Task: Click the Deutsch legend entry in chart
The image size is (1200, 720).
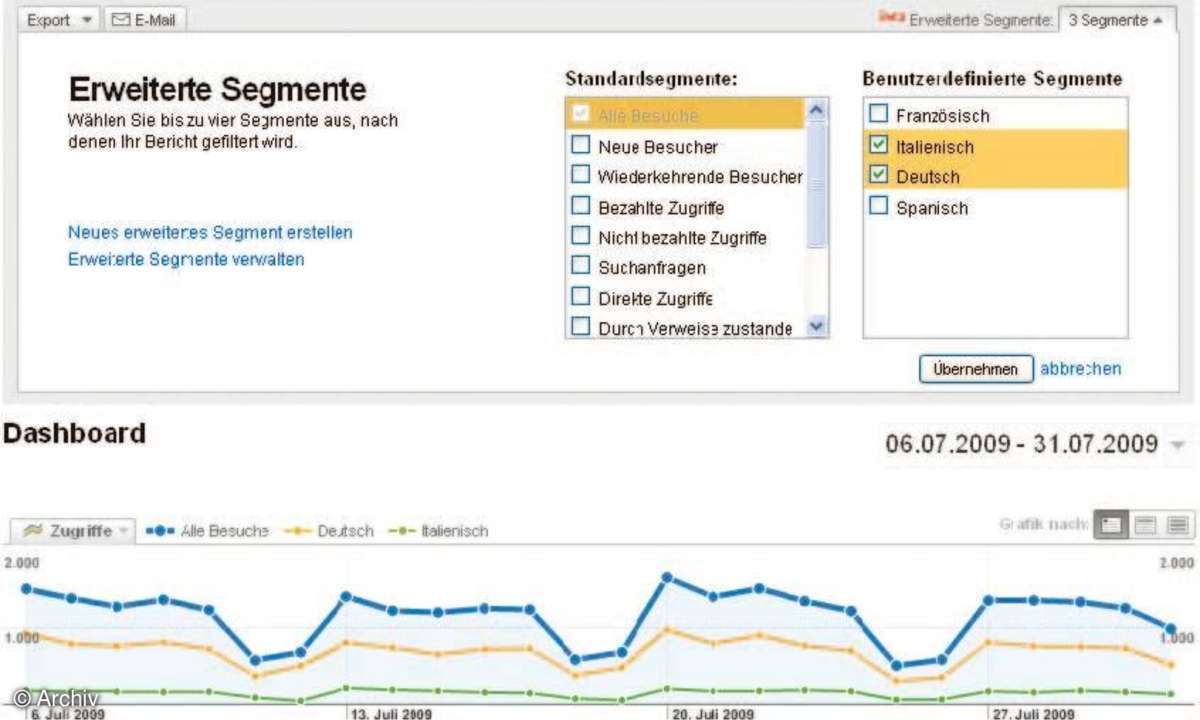Action: coord(329,531)
